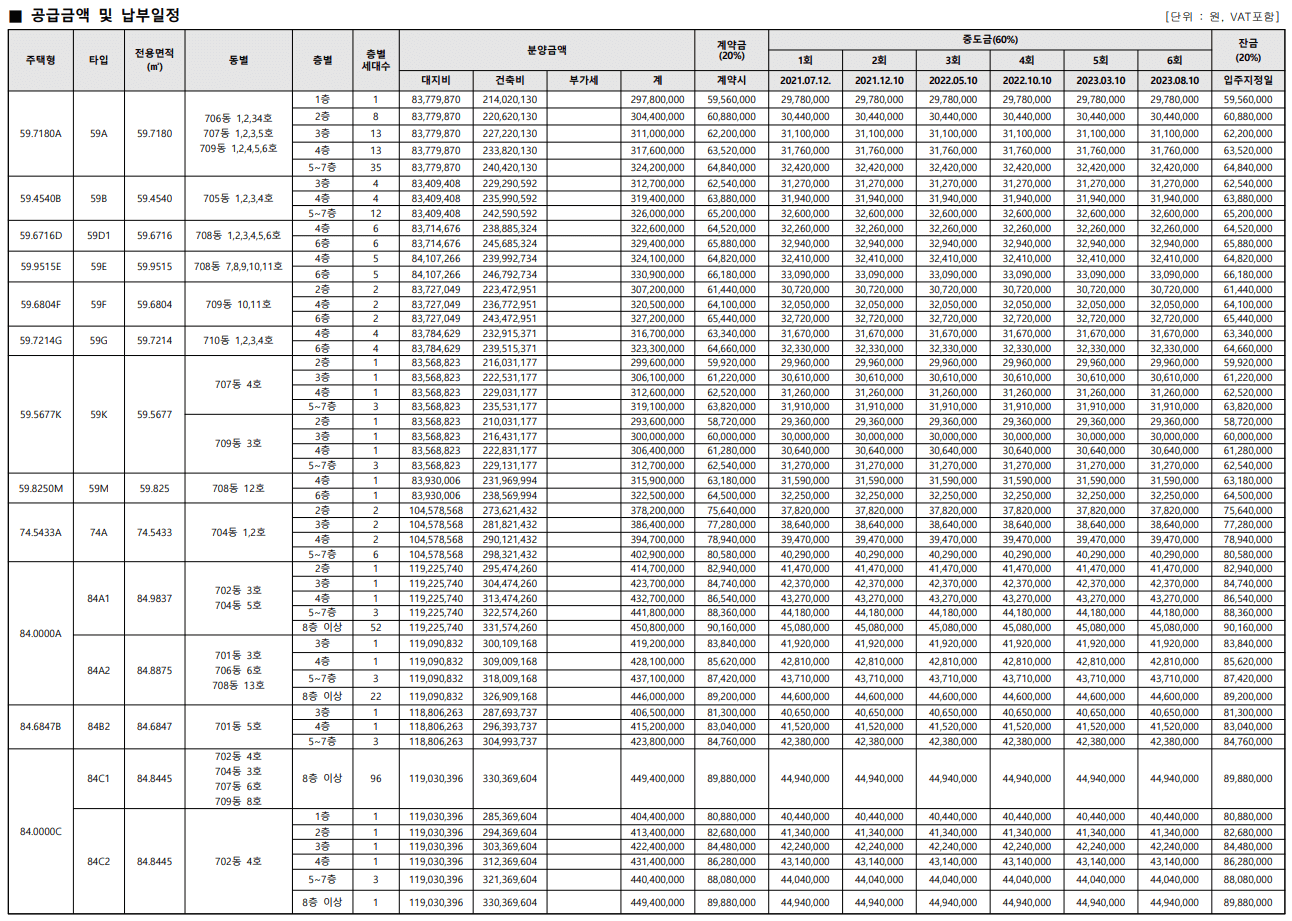Click the '대지비' sub-header
Screen dimensions: 1292x921
click(436, 79)
